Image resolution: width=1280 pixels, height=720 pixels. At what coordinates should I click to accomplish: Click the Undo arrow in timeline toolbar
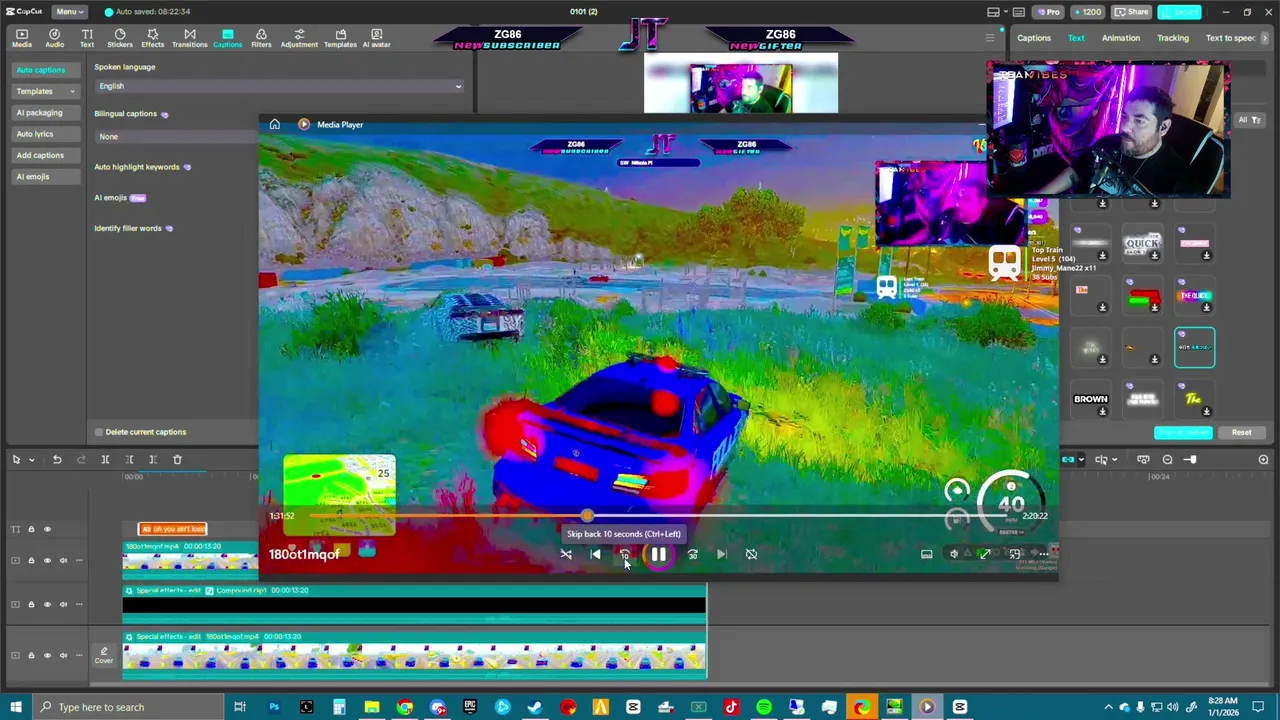(x=57, y=460)
